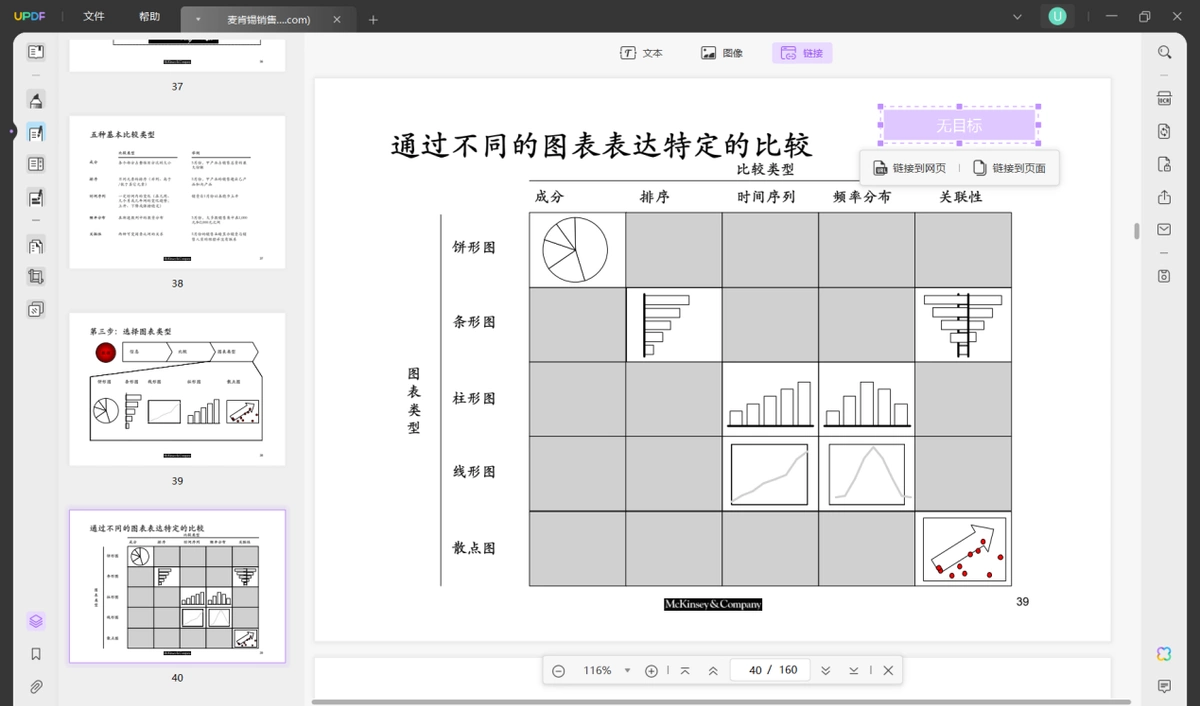Open the OCR tool in right sidebar
Image resolution: width=1200 pixels, height=706 pixels.
click(1164, 98)
